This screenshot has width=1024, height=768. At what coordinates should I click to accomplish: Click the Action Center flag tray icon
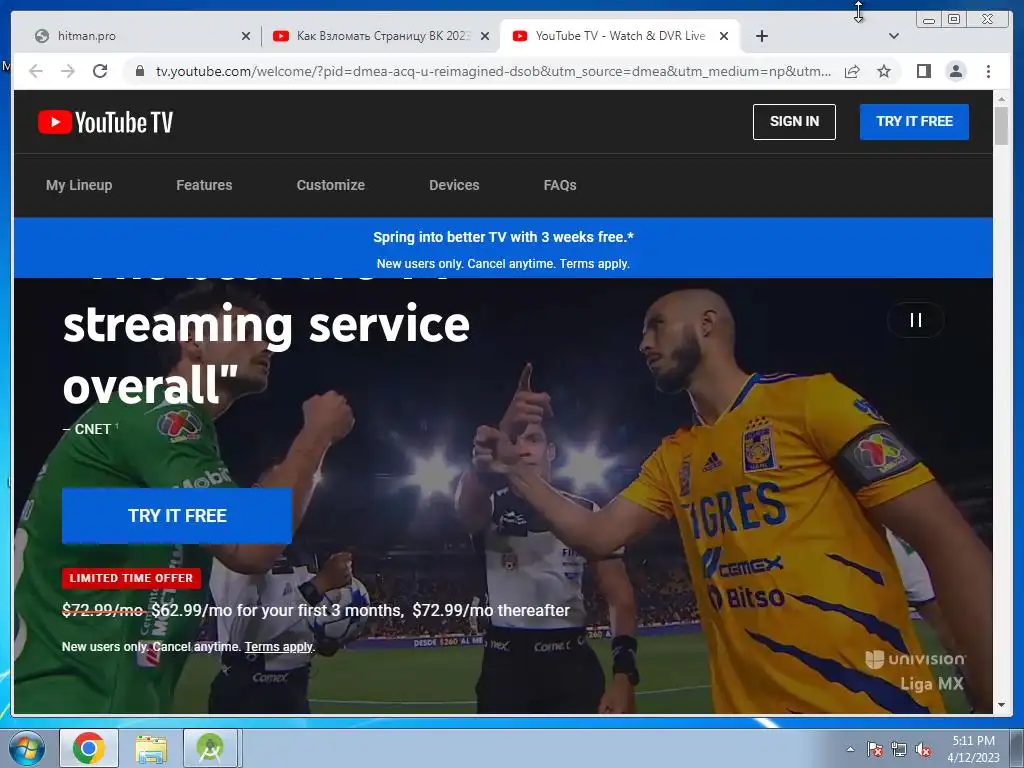(875, 749)
